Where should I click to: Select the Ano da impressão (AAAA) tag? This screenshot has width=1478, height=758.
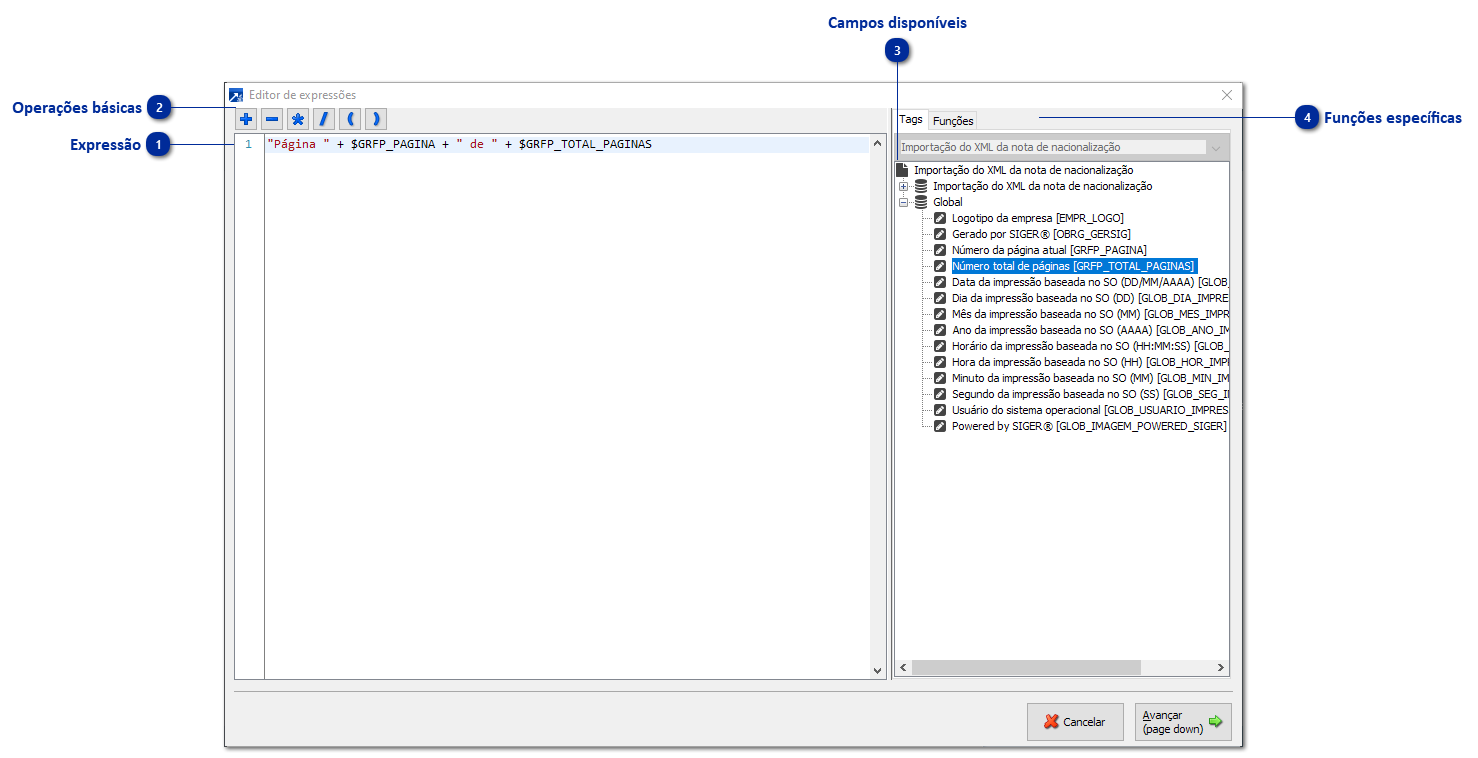point(1089,330)
